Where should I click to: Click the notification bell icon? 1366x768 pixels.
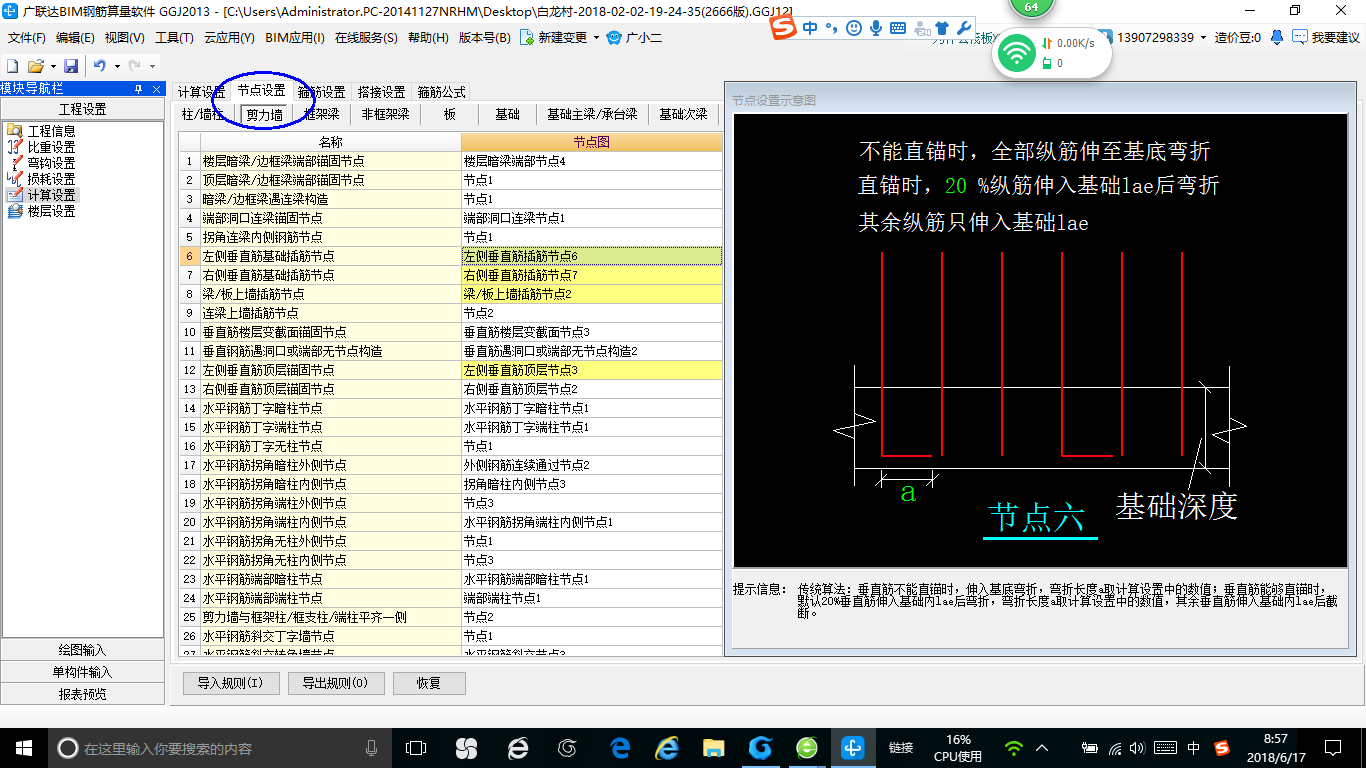[x=1277, y=38]
